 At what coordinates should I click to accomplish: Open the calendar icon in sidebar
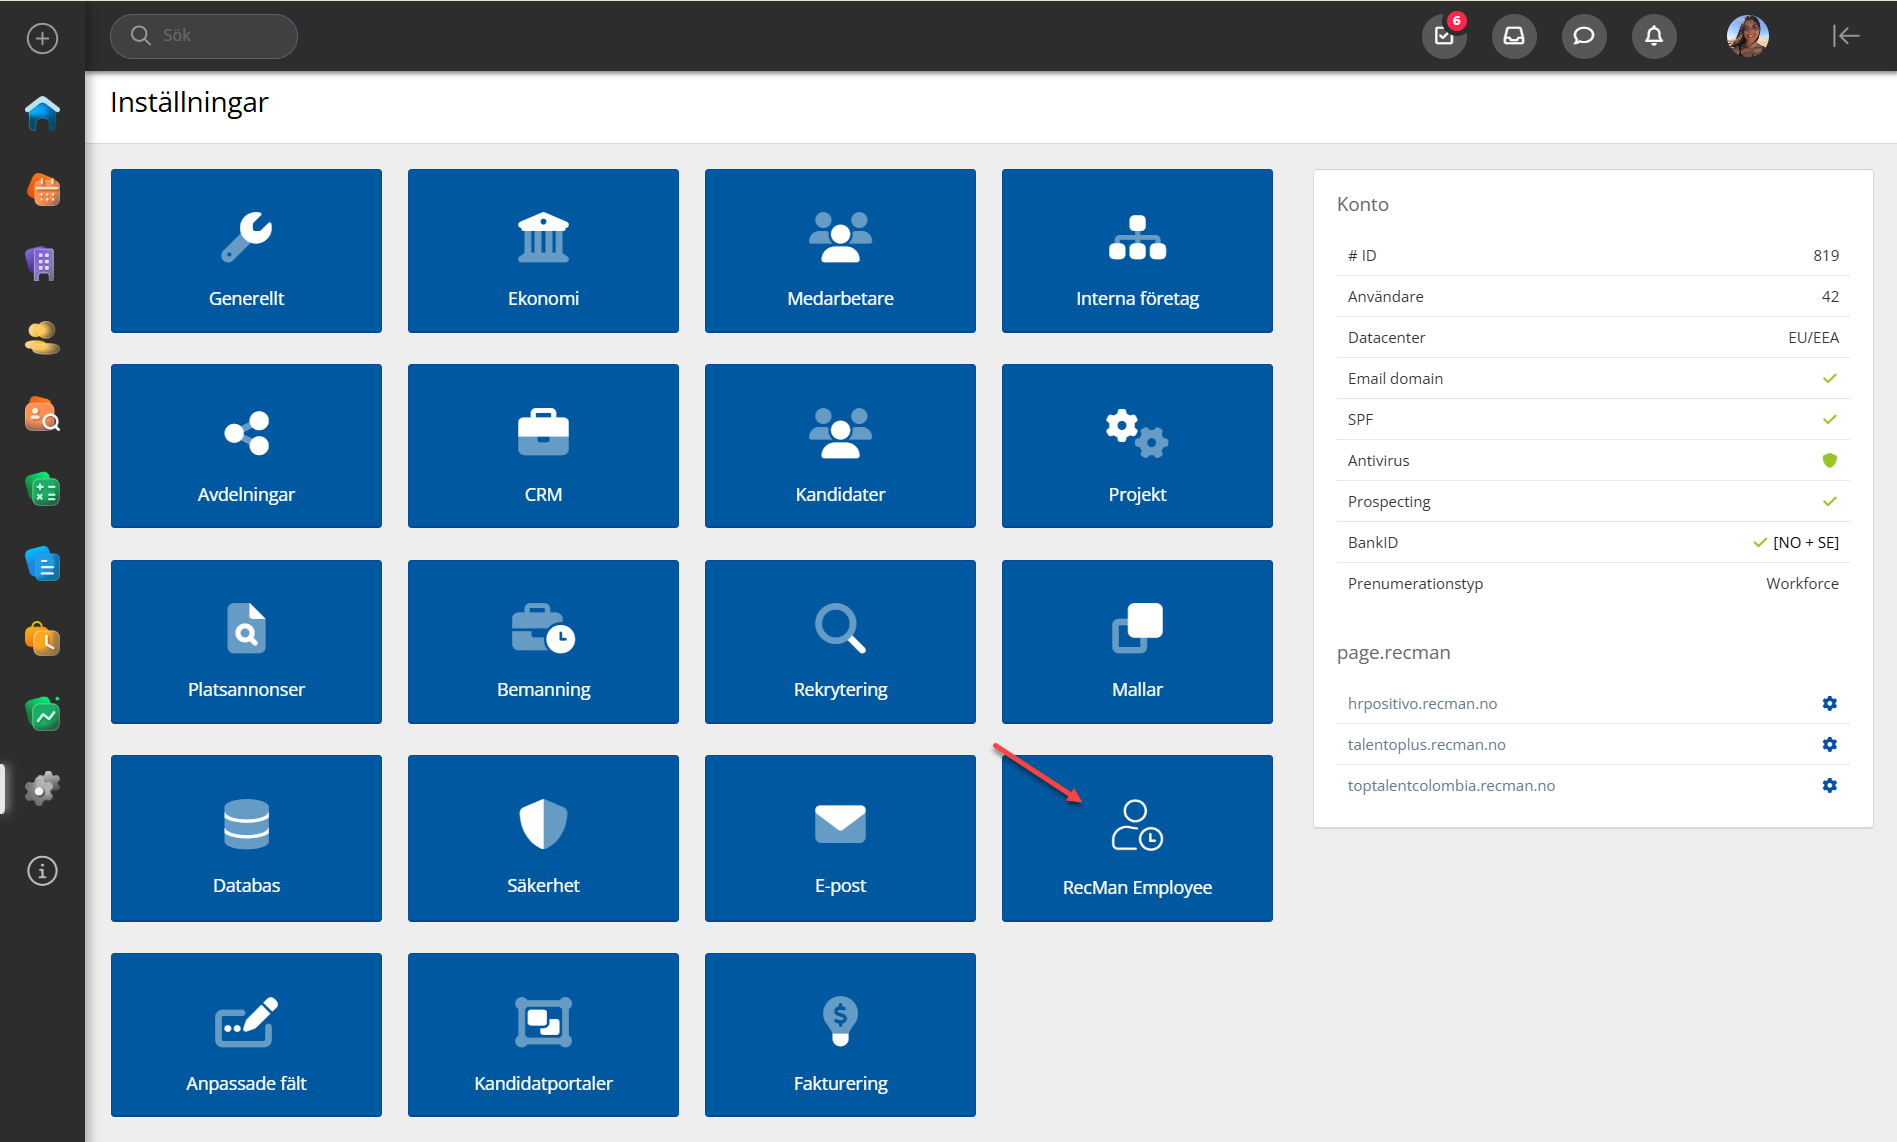coord(42,189)
